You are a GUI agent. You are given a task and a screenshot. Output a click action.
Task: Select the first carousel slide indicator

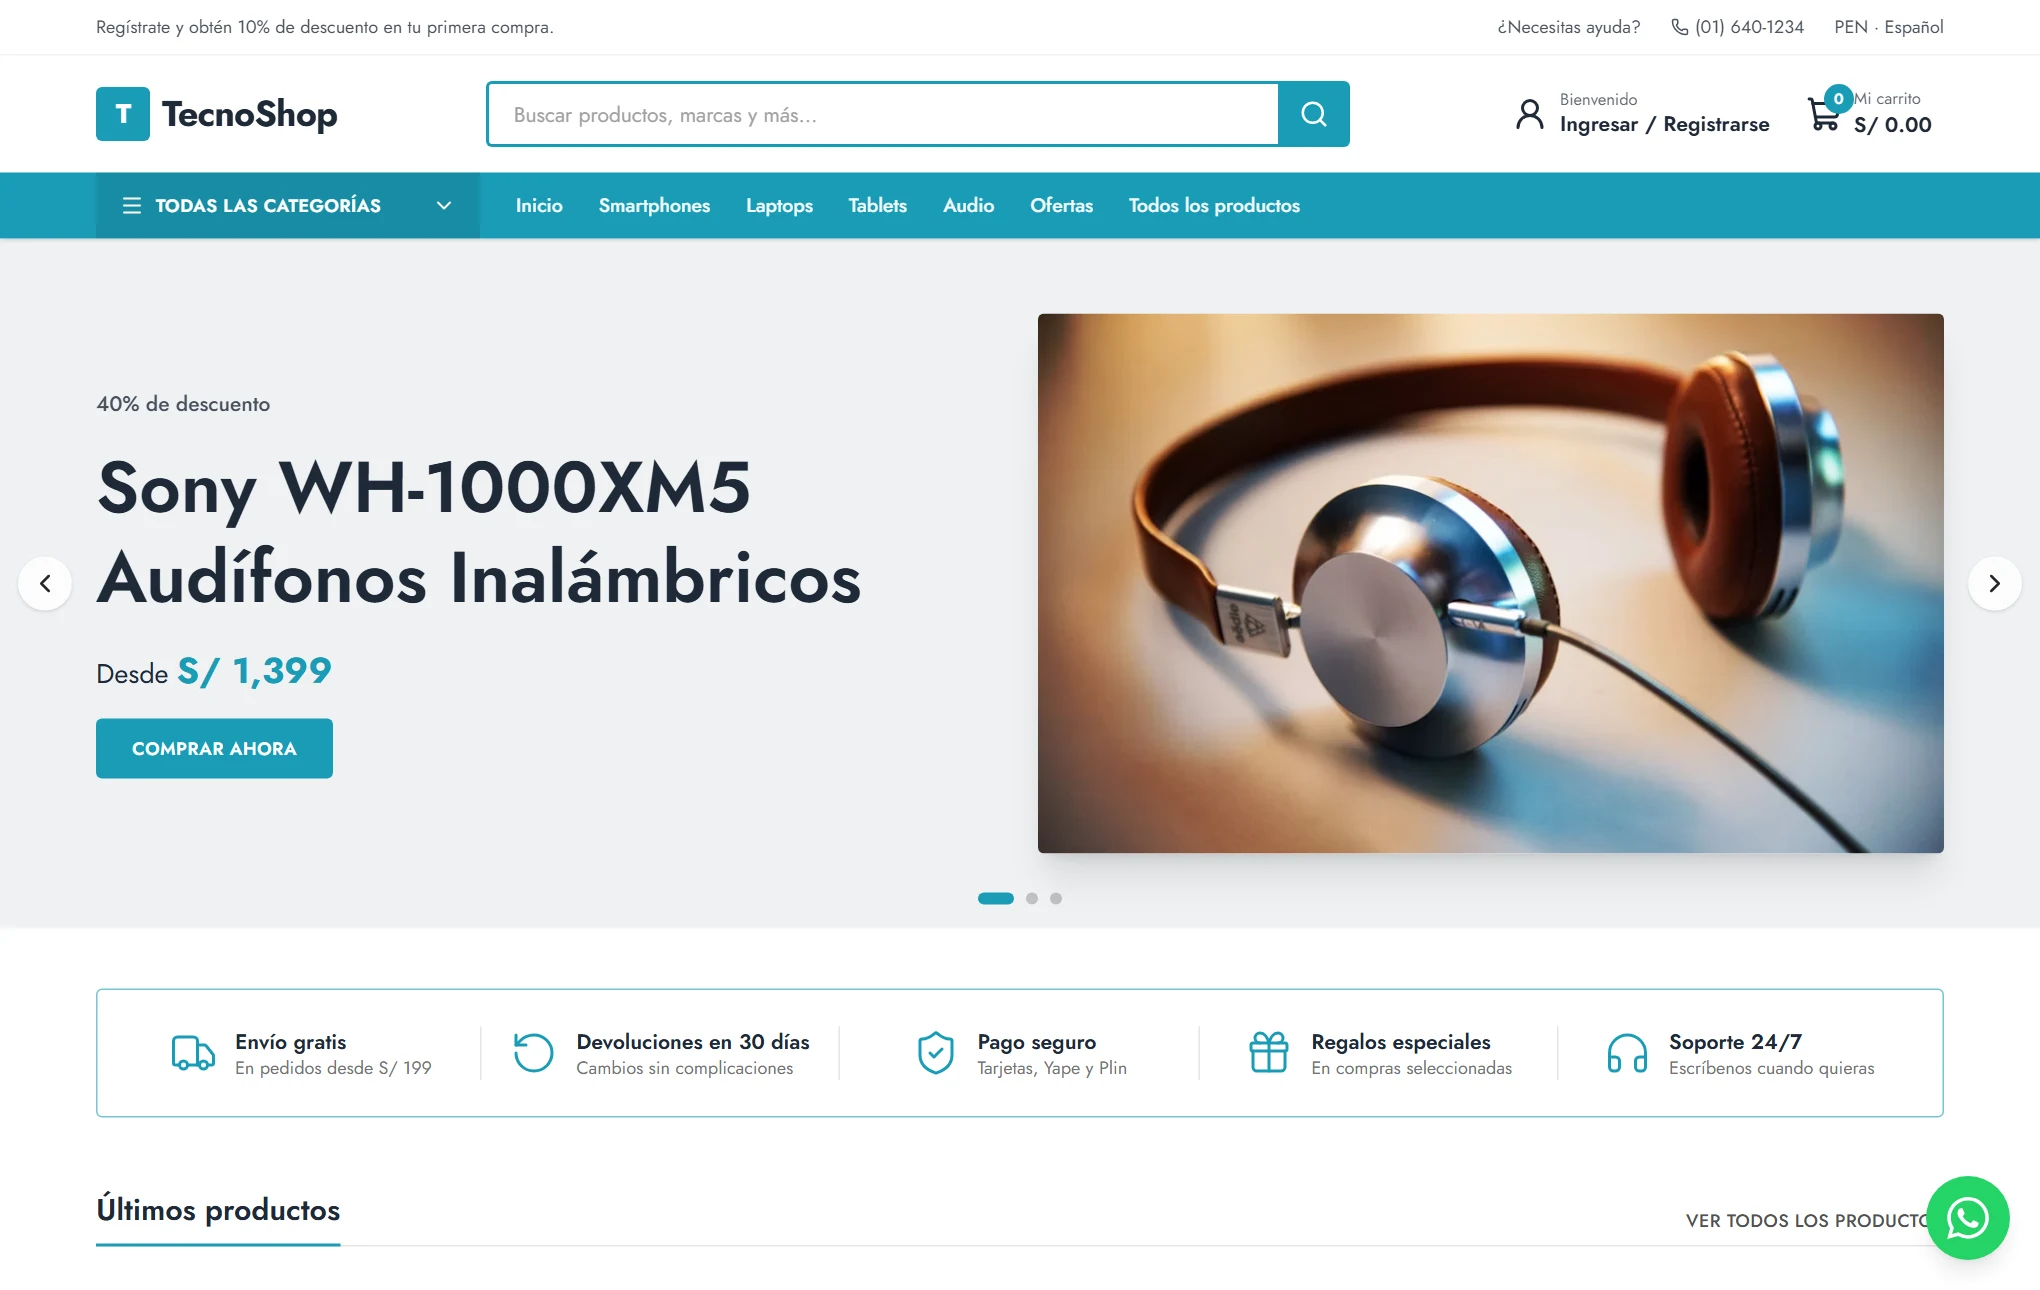point(995,898)
